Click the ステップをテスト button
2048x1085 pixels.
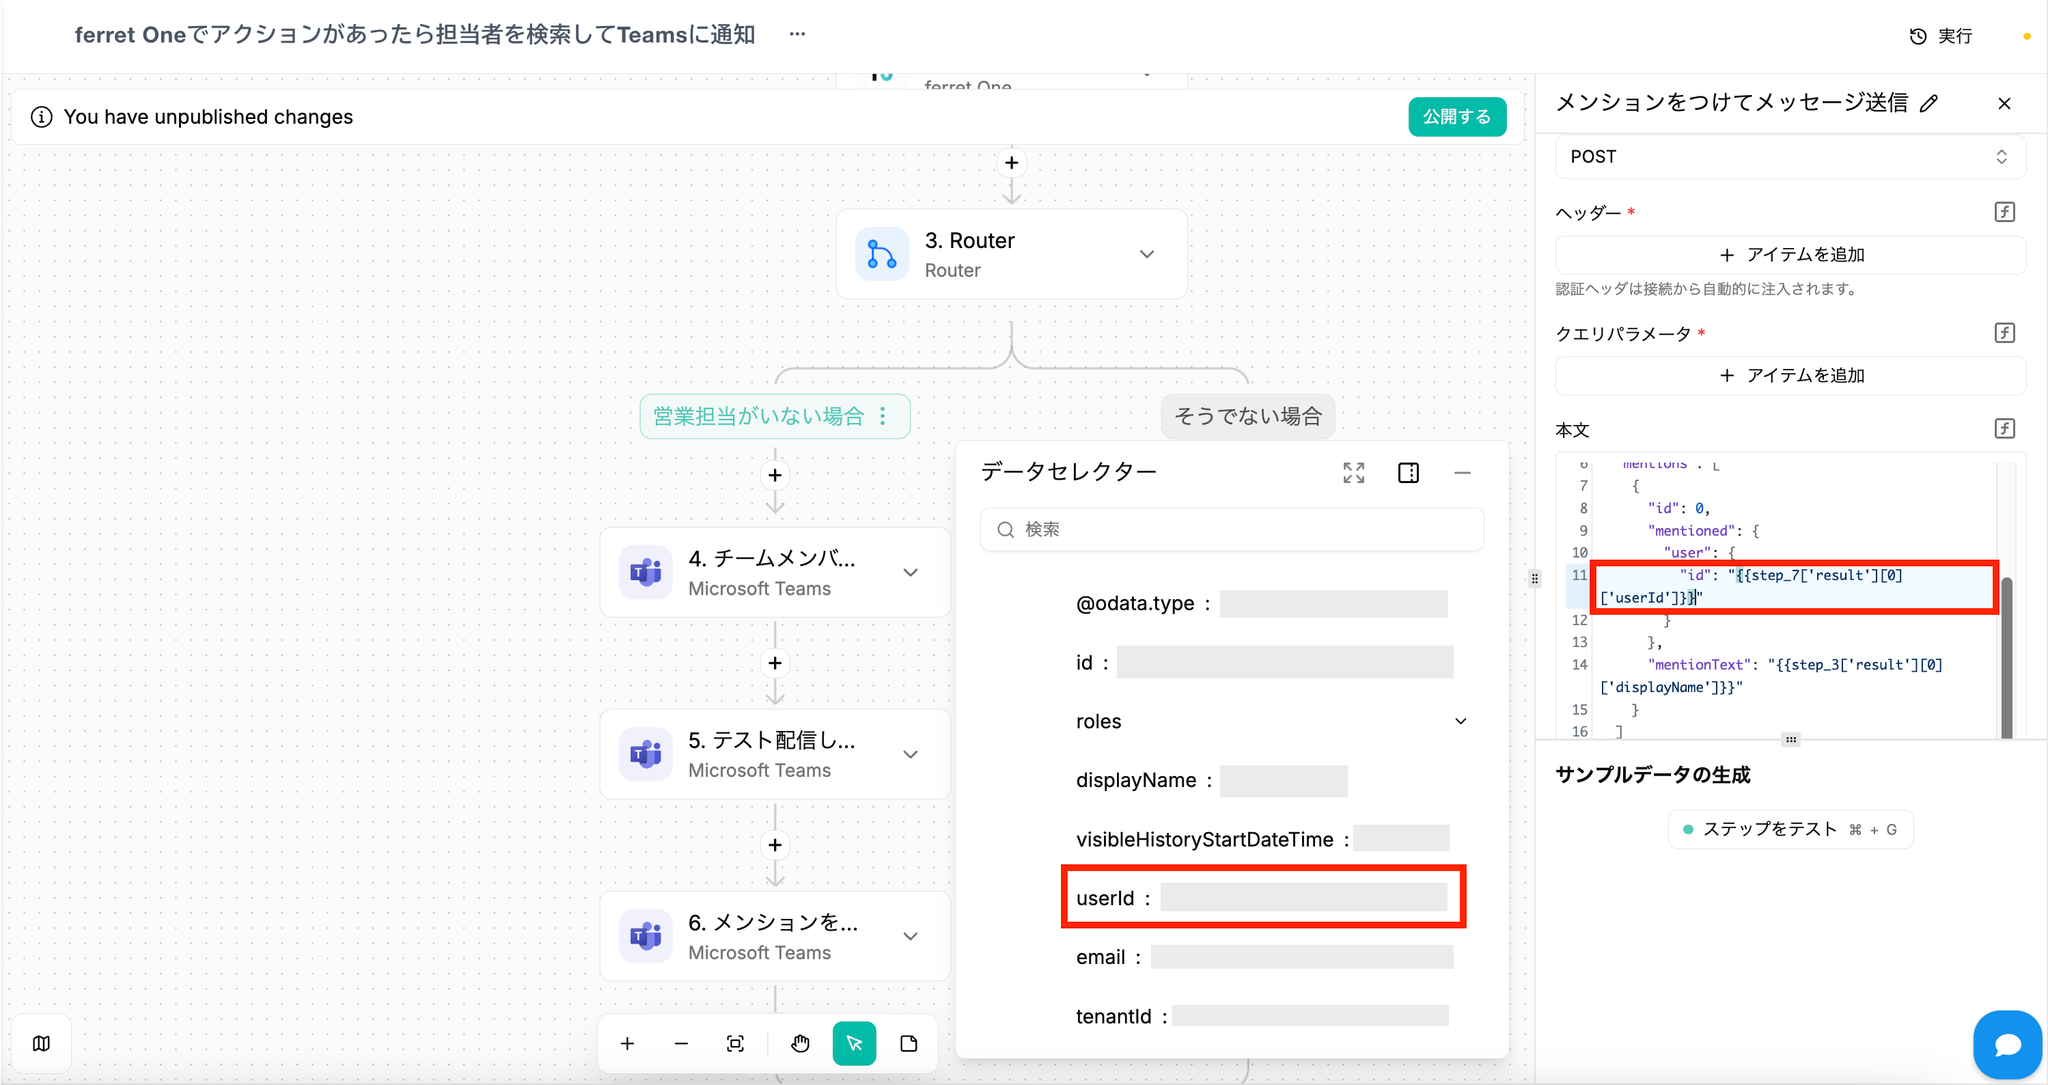(x=1789, y=829)
